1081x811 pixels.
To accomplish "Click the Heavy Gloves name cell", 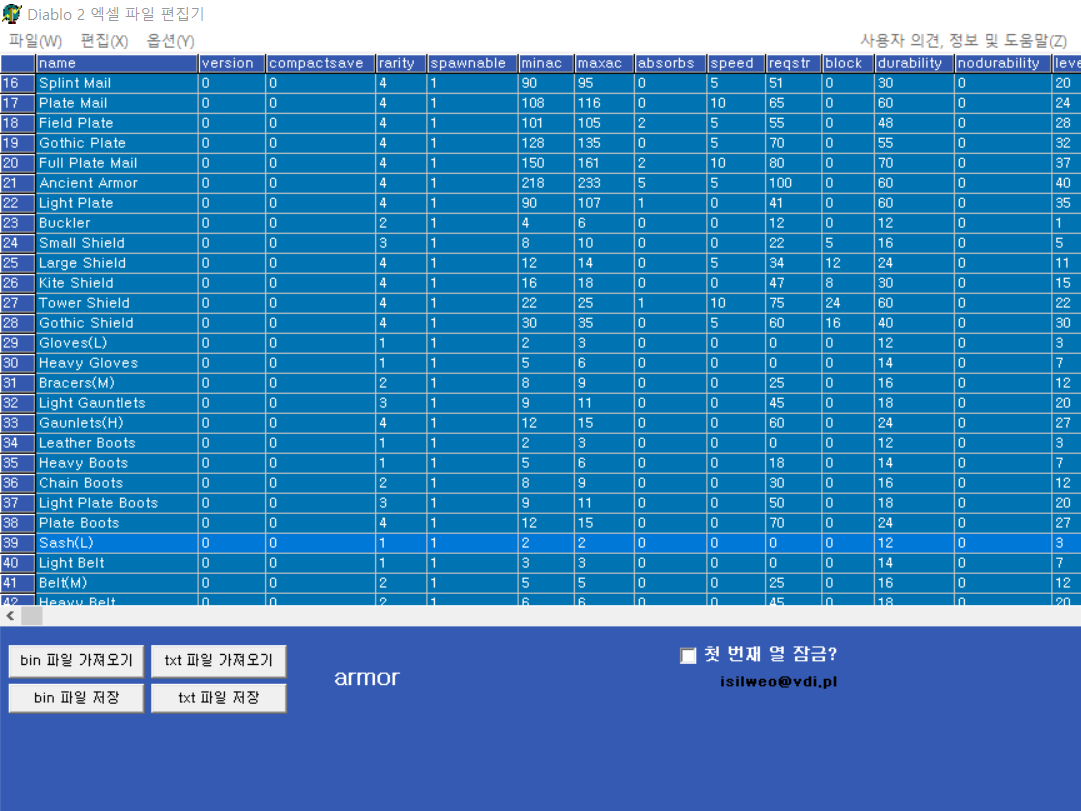I will (117, 363).
